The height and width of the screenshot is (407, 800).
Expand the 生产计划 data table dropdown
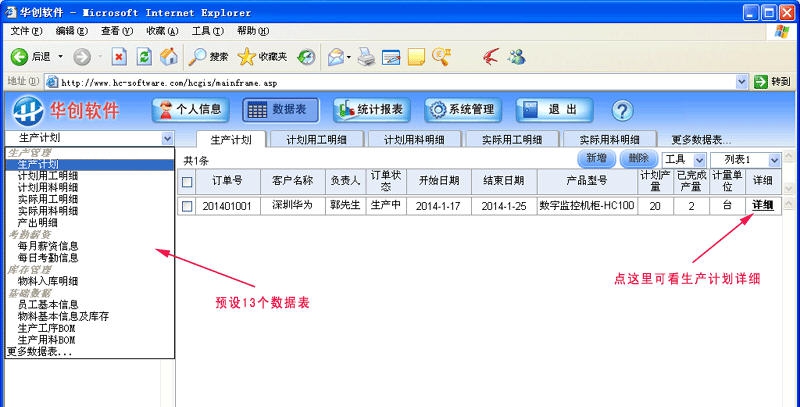(167, 138)
